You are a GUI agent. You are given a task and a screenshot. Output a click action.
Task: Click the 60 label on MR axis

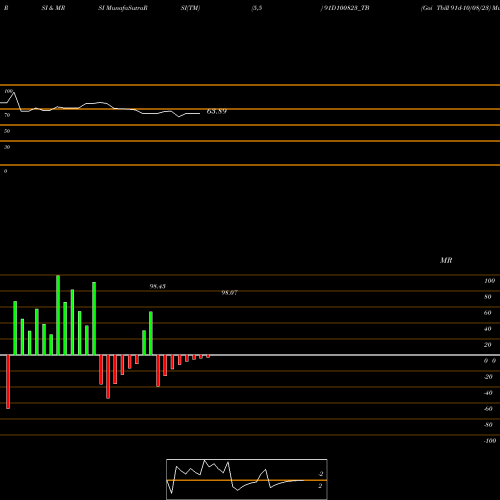[x=488, y=313]
